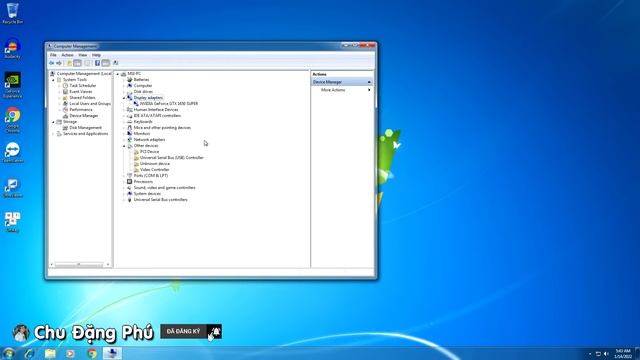Expand the Network adapters category
Viewport: 640px width, 360px height.
pyautogui.click(x=124, y=140)
